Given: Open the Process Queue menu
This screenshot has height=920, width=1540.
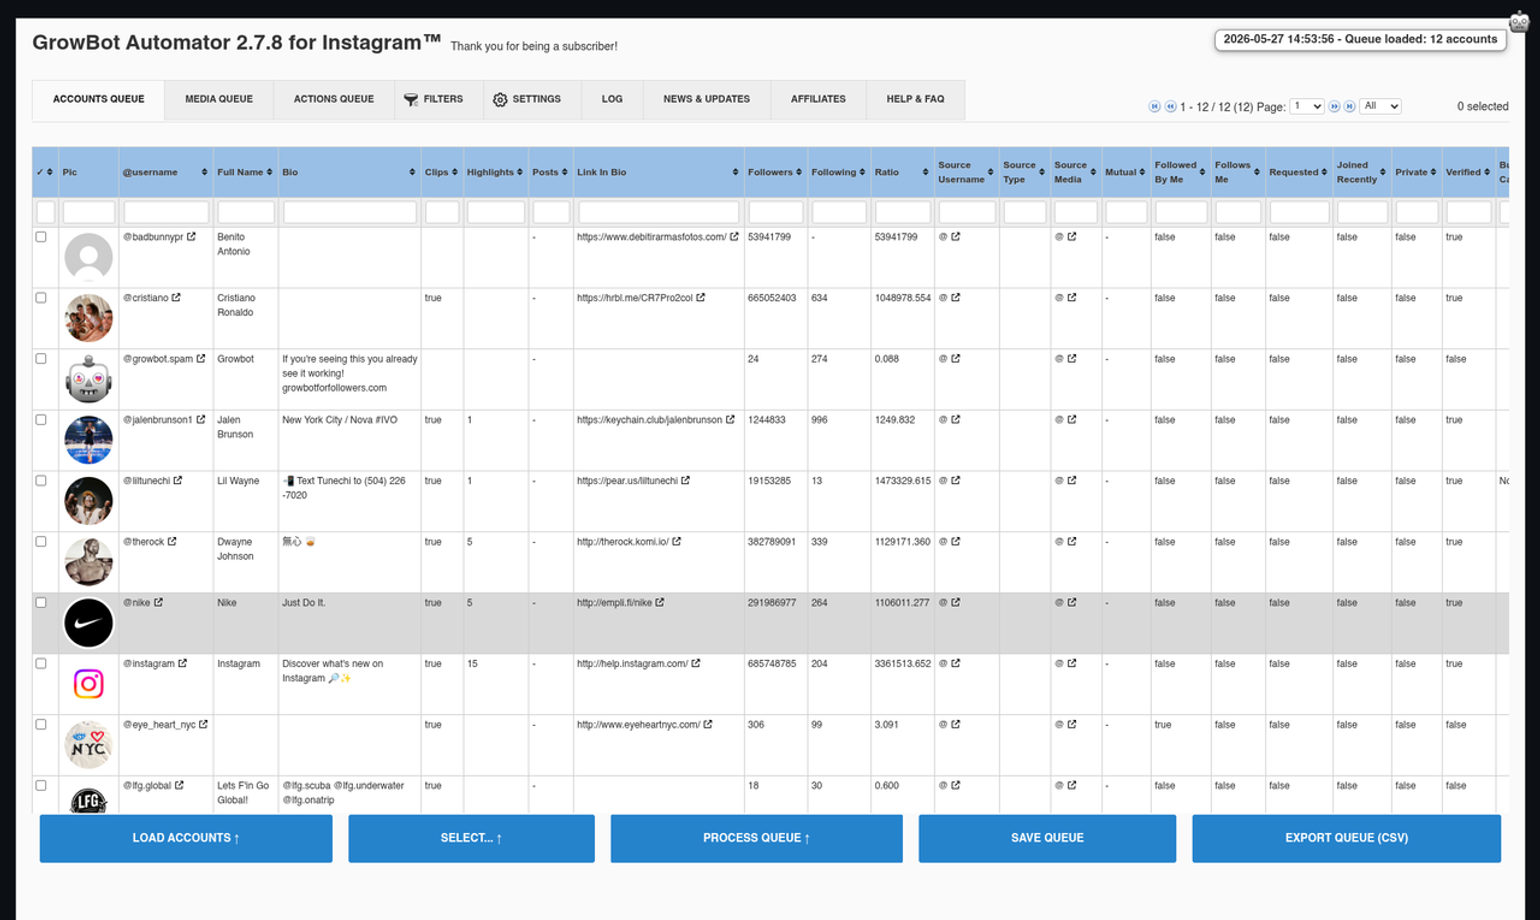Looking at the screenshot, I should pos(756,838).
